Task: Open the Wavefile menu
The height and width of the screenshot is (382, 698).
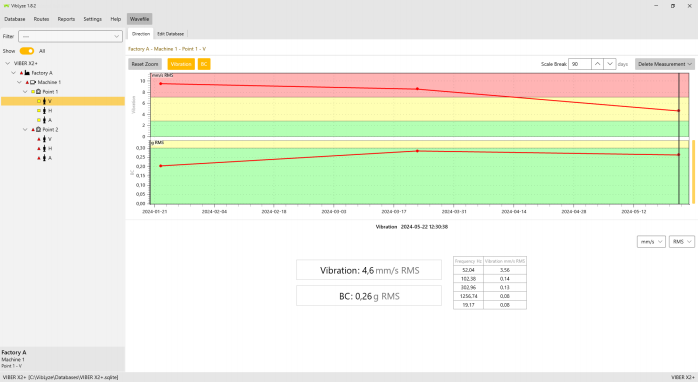Action: pyautogui.click(x=139, y=19)
